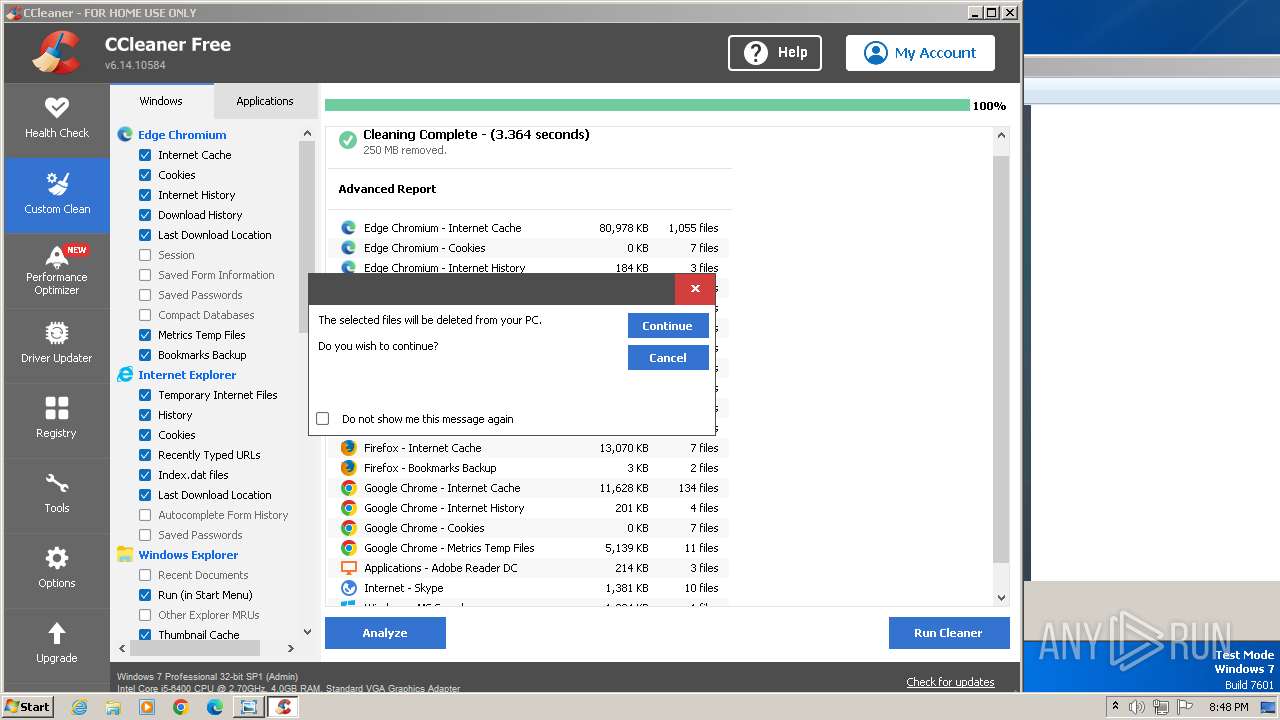This screenshot has width=1280, height=720.
Task: Enable Compact Databases checkbox
Action: click(145, 315)
